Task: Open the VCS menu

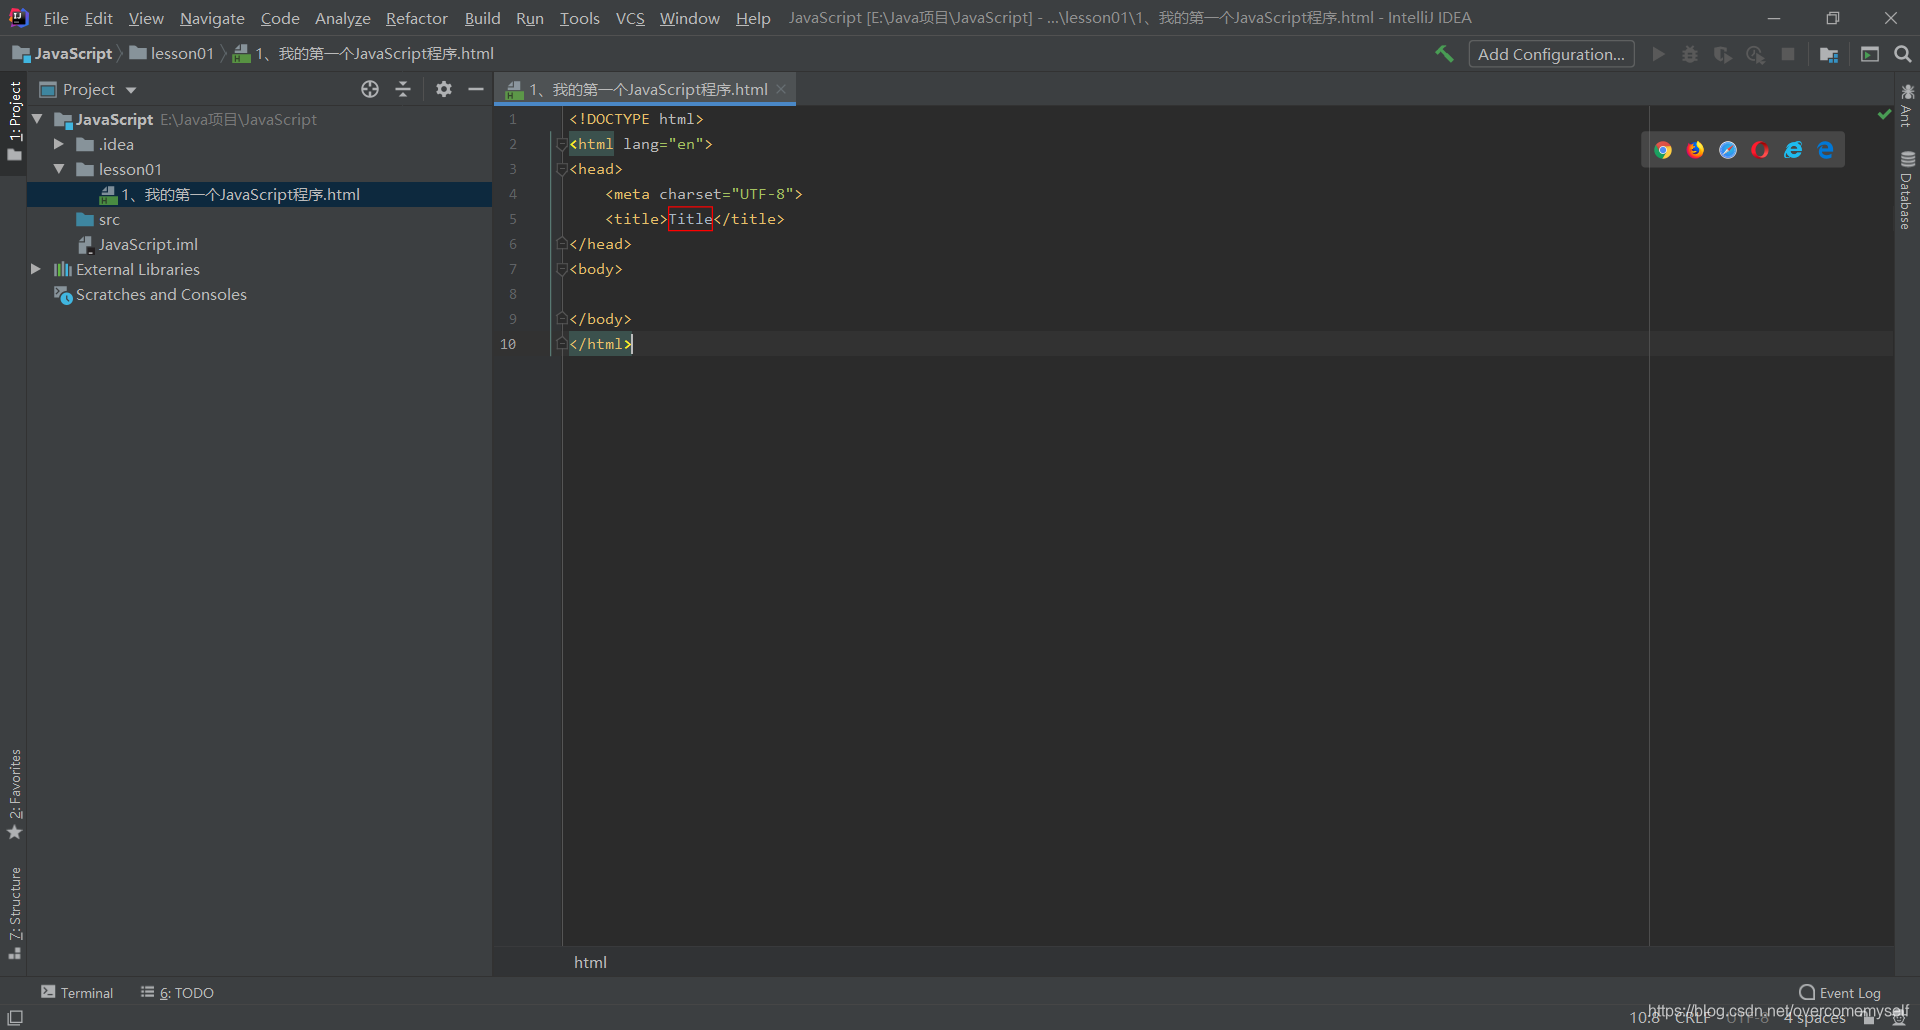Action: (630, 18)
